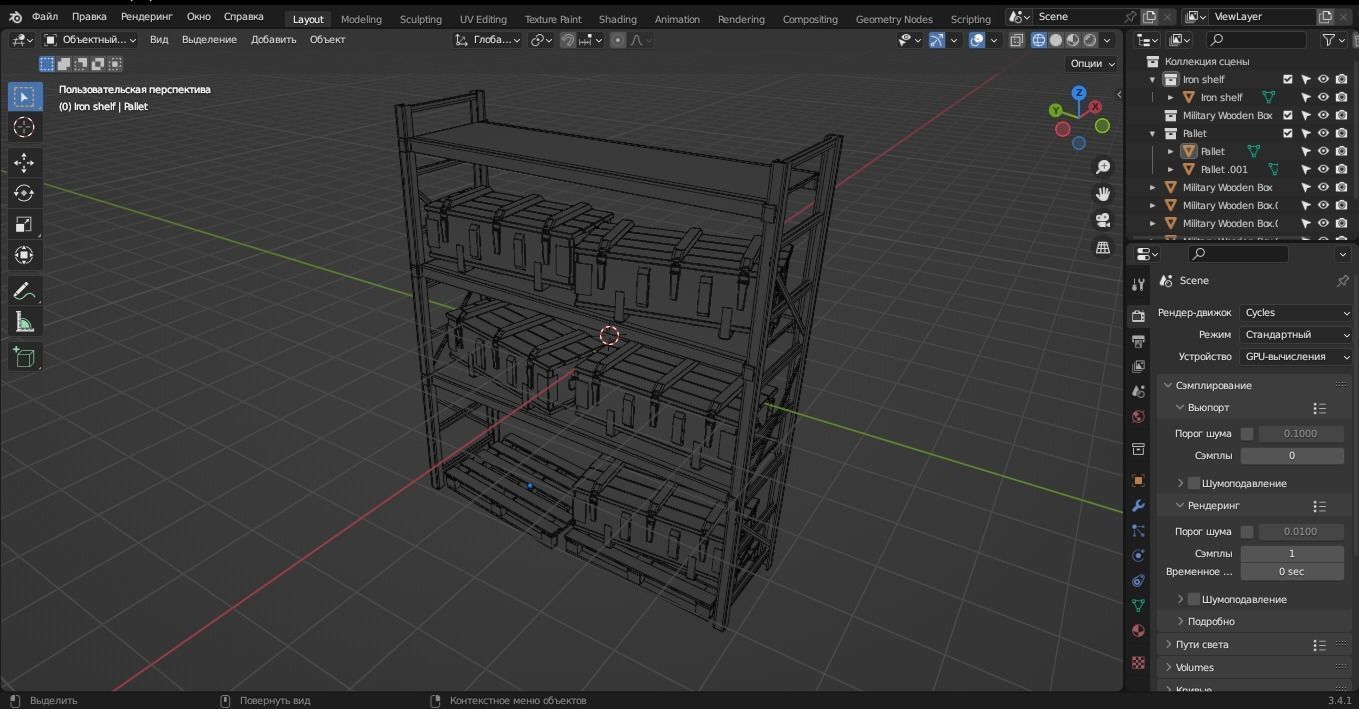Click the hand pan view icon

[x=1103, y=194]
